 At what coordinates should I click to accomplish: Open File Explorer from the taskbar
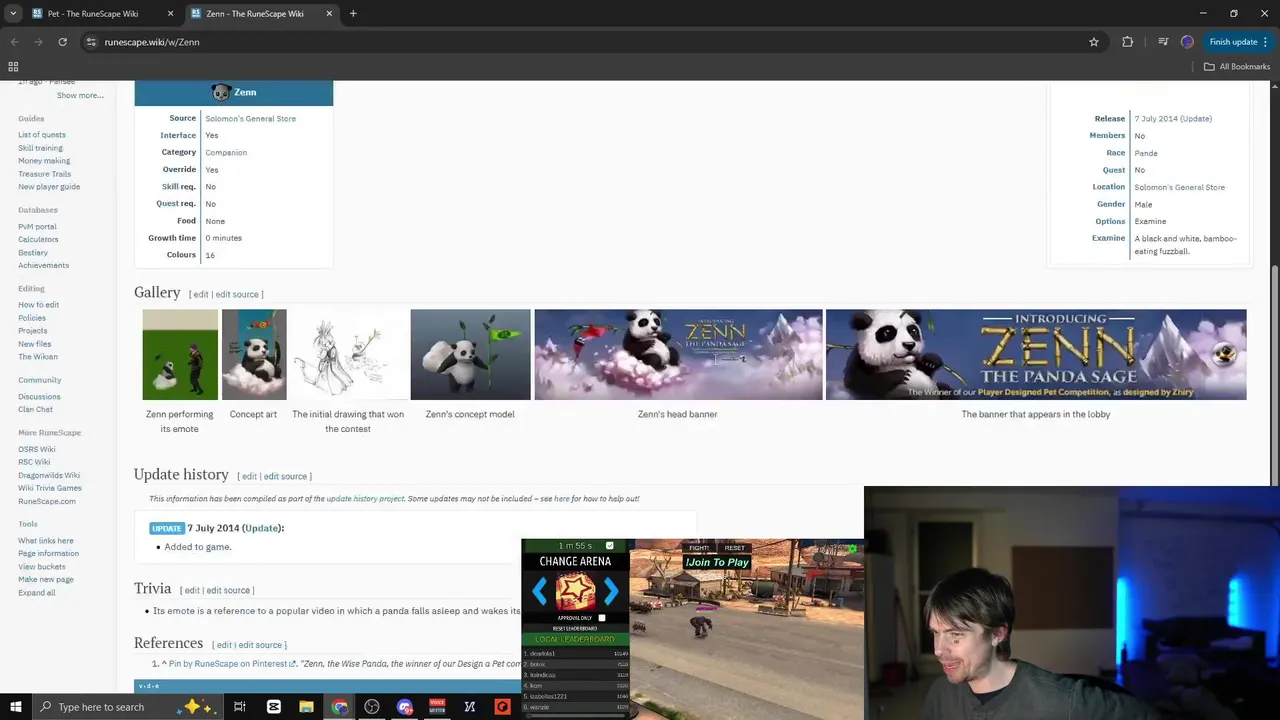point(306,707)
